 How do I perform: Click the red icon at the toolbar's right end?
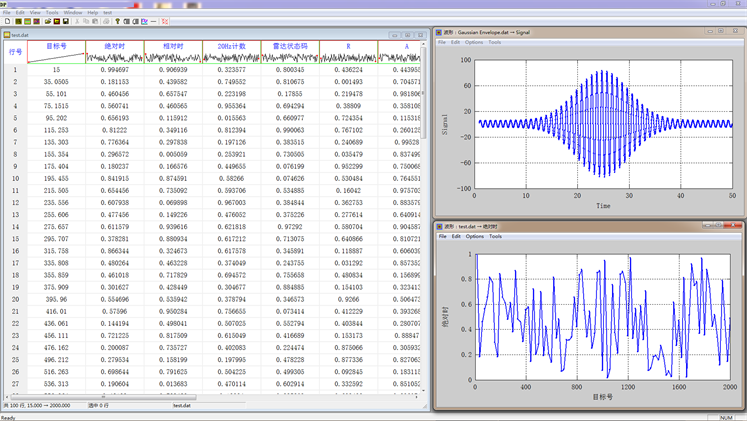coord(164,21)
